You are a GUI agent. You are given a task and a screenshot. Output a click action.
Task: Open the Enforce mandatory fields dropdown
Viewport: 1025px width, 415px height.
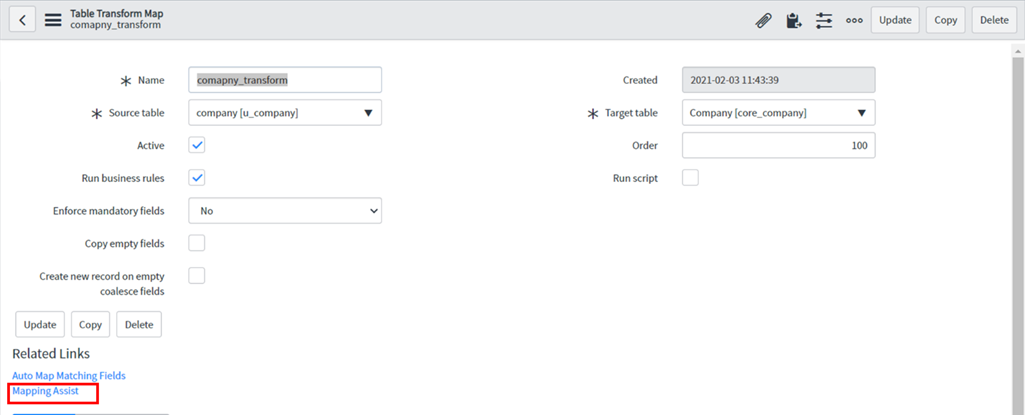(285, 211)
